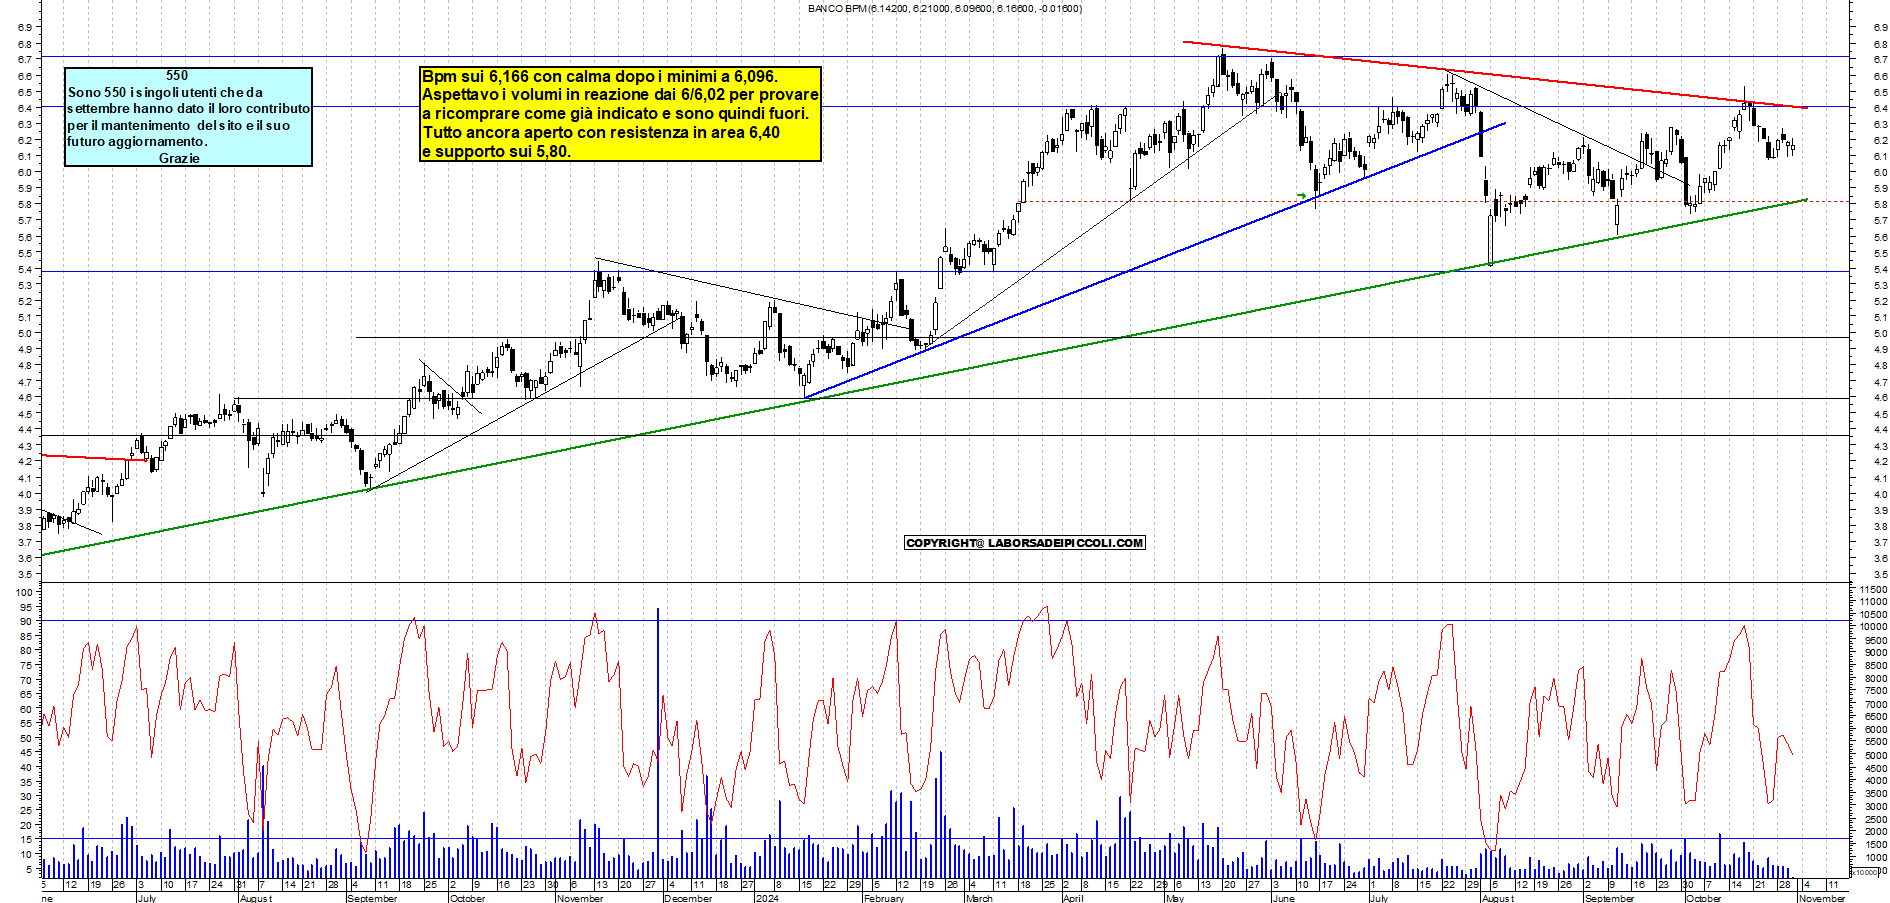The height and width of the screenshot is (903, 1890).
Task: Click the "x10000" multiplier label under the volume scale
Action: 1865,872
